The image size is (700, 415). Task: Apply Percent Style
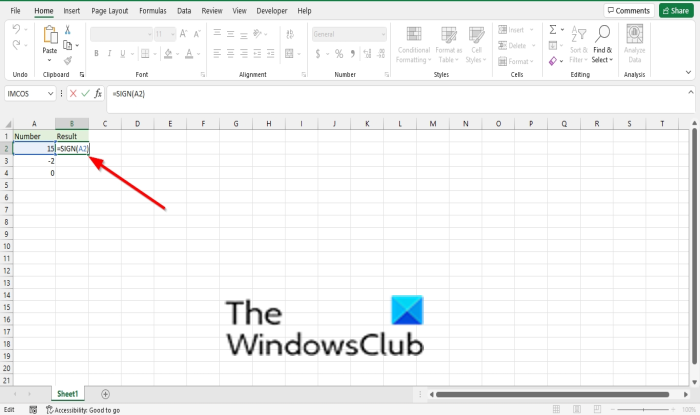click(339, 54)
